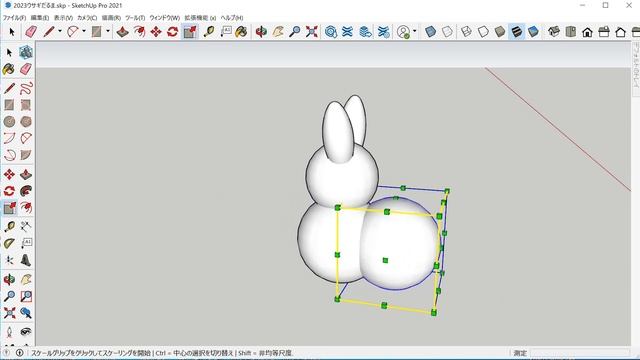Set the Back view house outline icon

pyautogui.click(x=620, y=32)
